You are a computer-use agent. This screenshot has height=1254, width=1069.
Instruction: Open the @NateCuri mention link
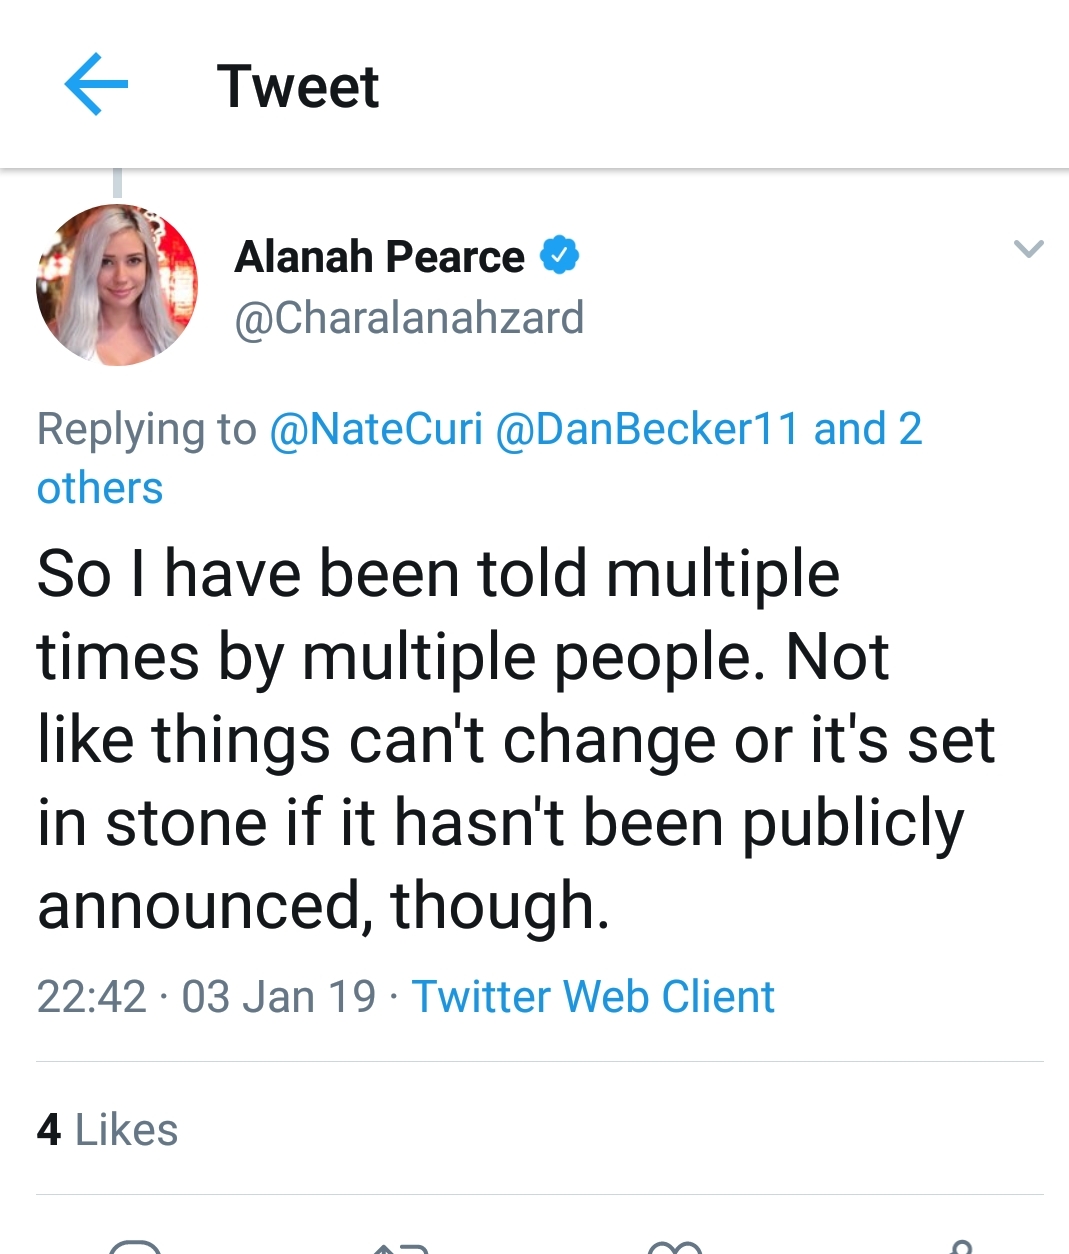376,429
